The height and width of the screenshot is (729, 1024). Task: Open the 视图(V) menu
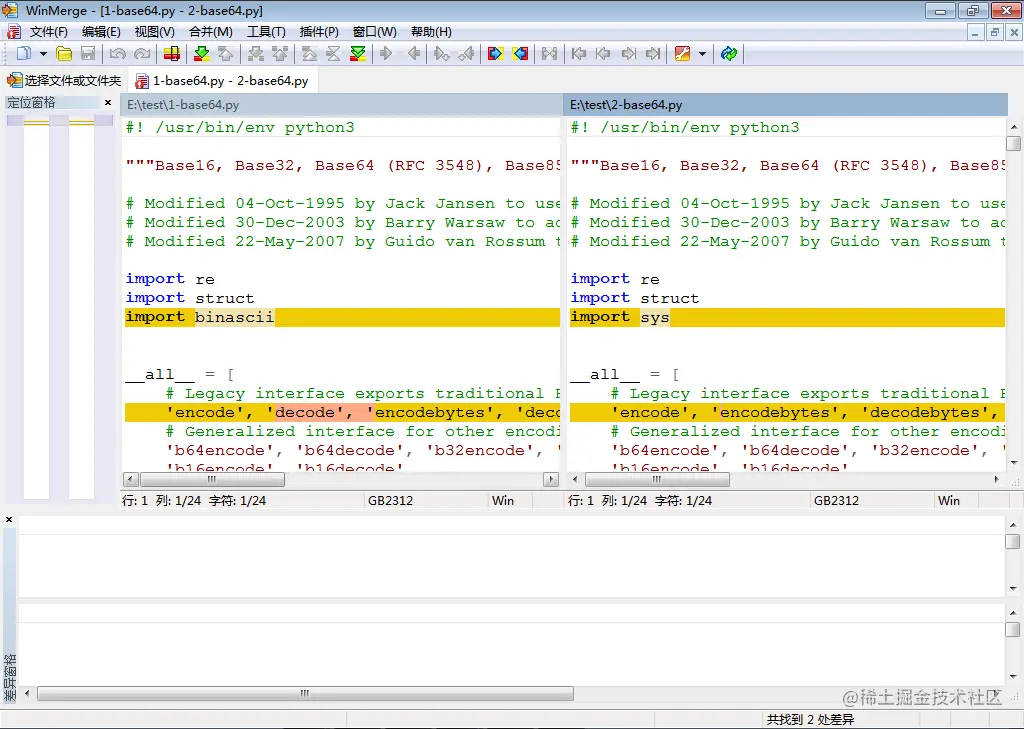click(x=155, y=32)
